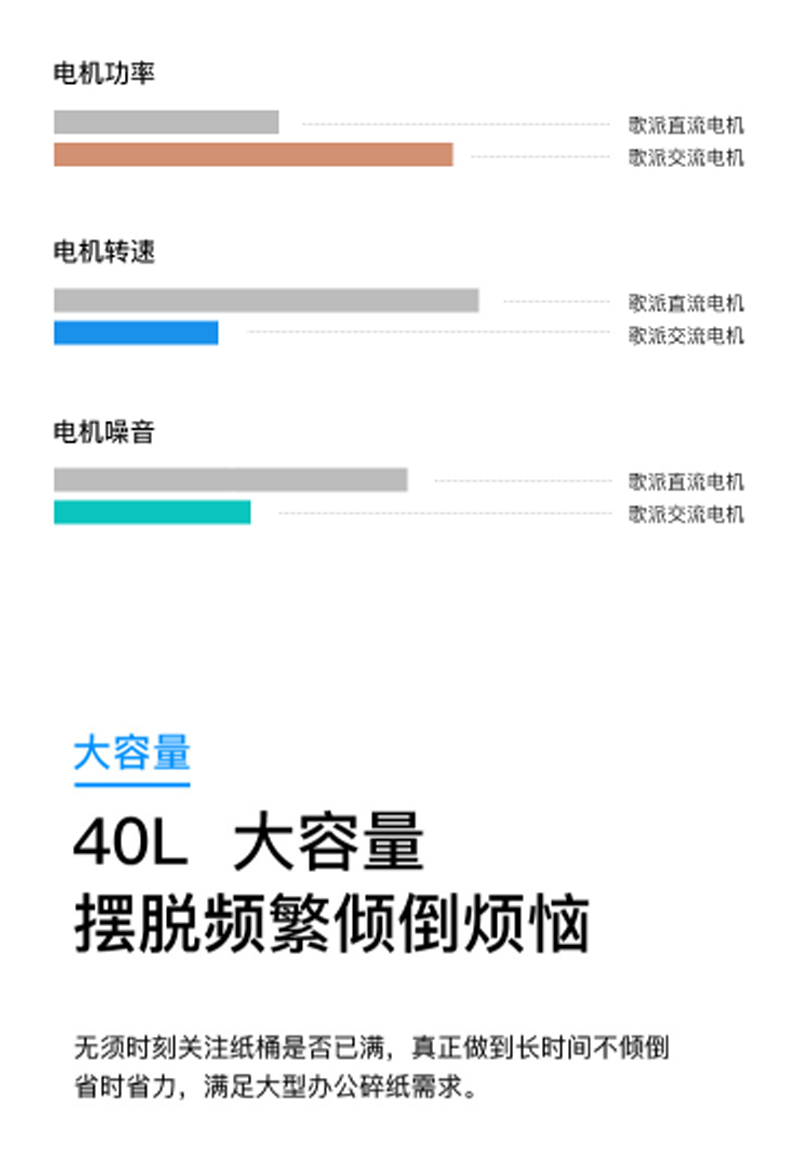This screenshot has height=1152, width=800.
Task: Click the 电机噪音 section heading
Action: pos(104,432)
